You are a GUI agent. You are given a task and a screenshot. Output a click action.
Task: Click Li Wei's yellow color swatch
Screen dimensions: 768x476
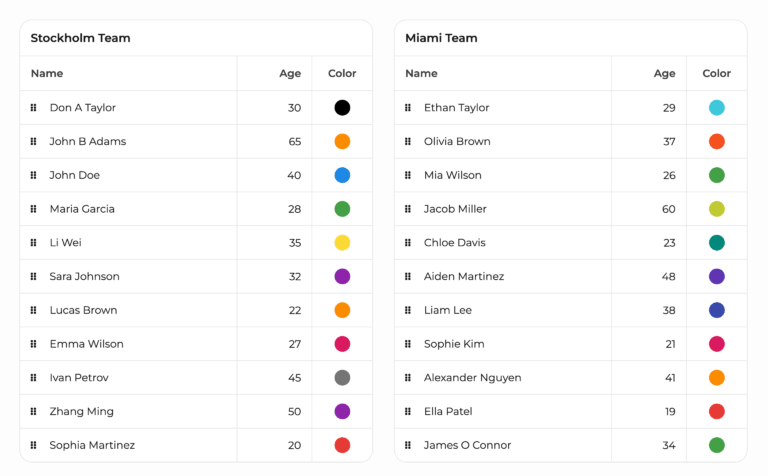(342, 243)
